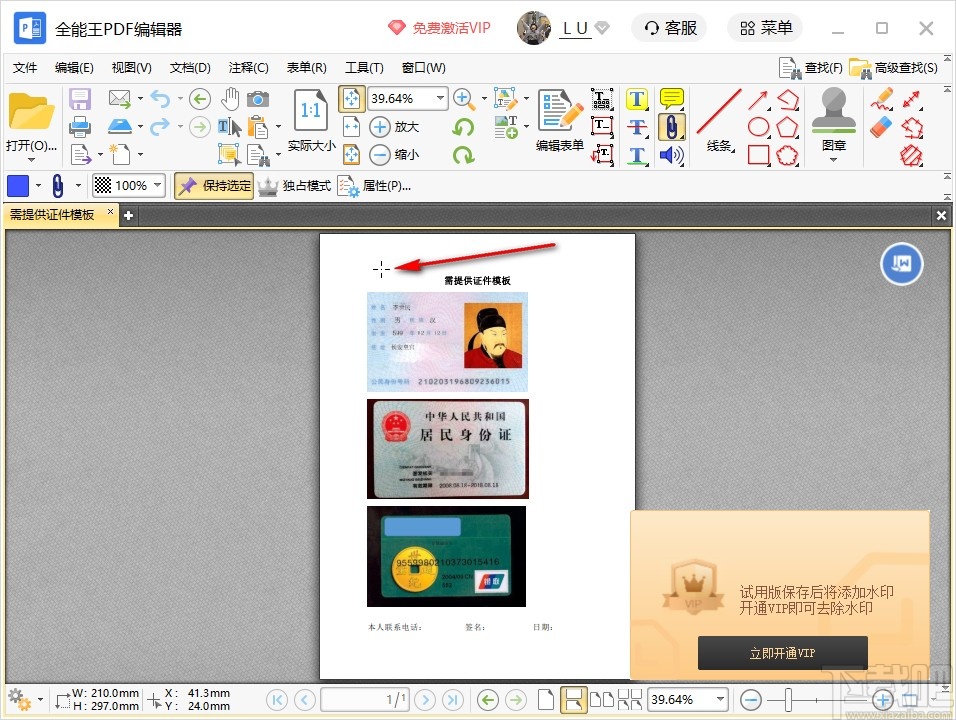This screenshot has width=956, height=720.
Task: Toggle Exclusive Mode crown option
Action: click(x=294, y=185)
